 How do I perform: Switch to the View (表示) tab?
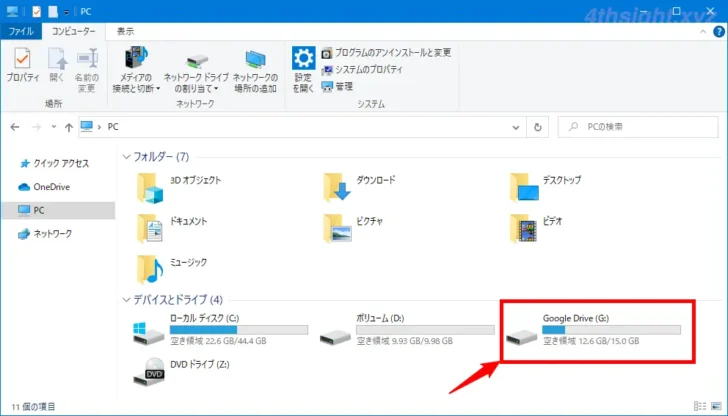(125, 32)
